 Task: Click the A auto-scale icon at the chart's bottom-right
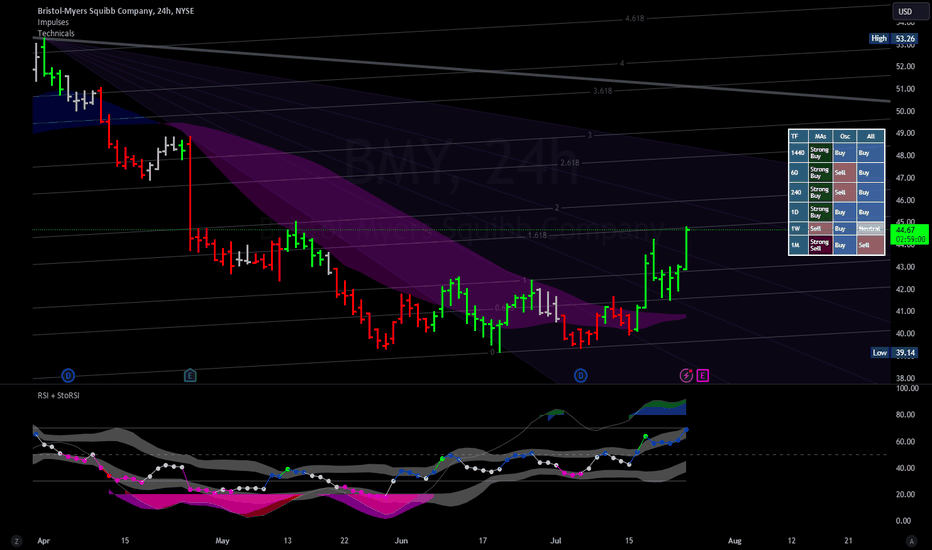pyautogui.click(x=911, y=541)
